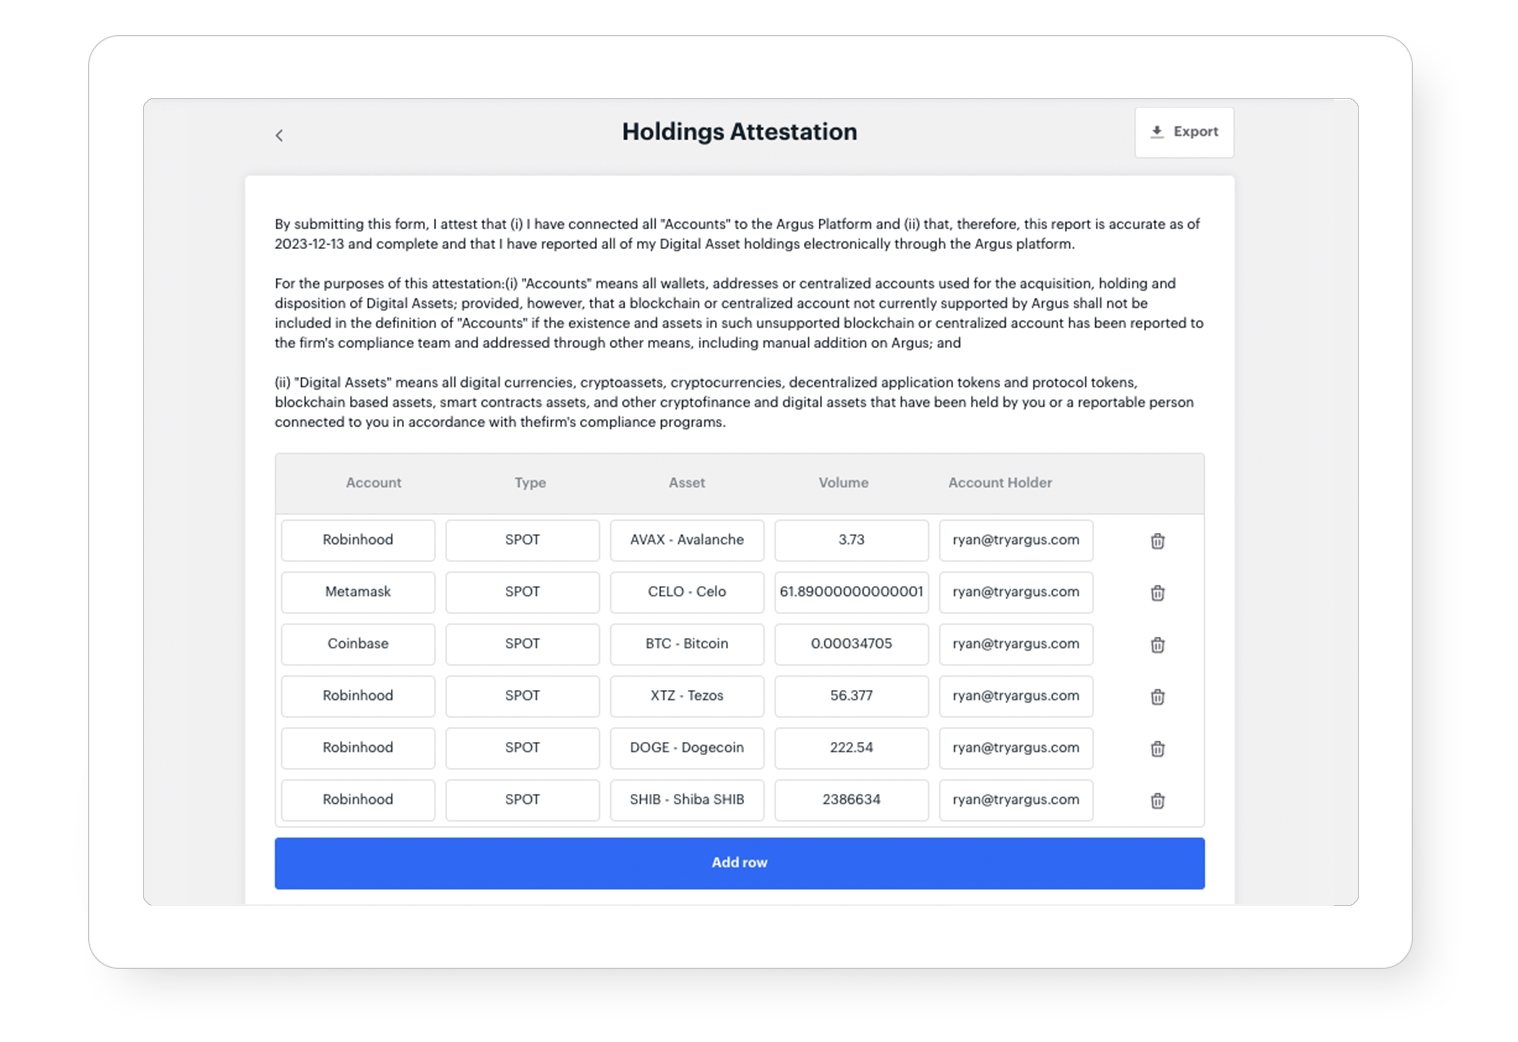Delete the XTZ - Tezos row
The height and width of the screenshot is (1042, 1518).
click(x=1157, y=697)
